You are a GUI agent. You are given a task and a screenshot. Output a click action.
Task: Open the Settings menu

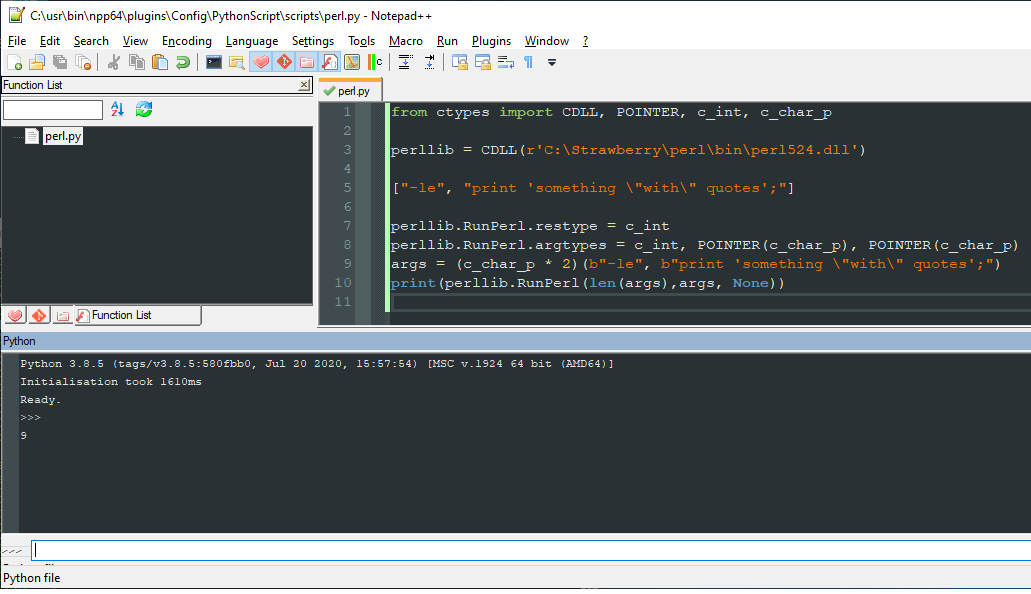[313, 41]
